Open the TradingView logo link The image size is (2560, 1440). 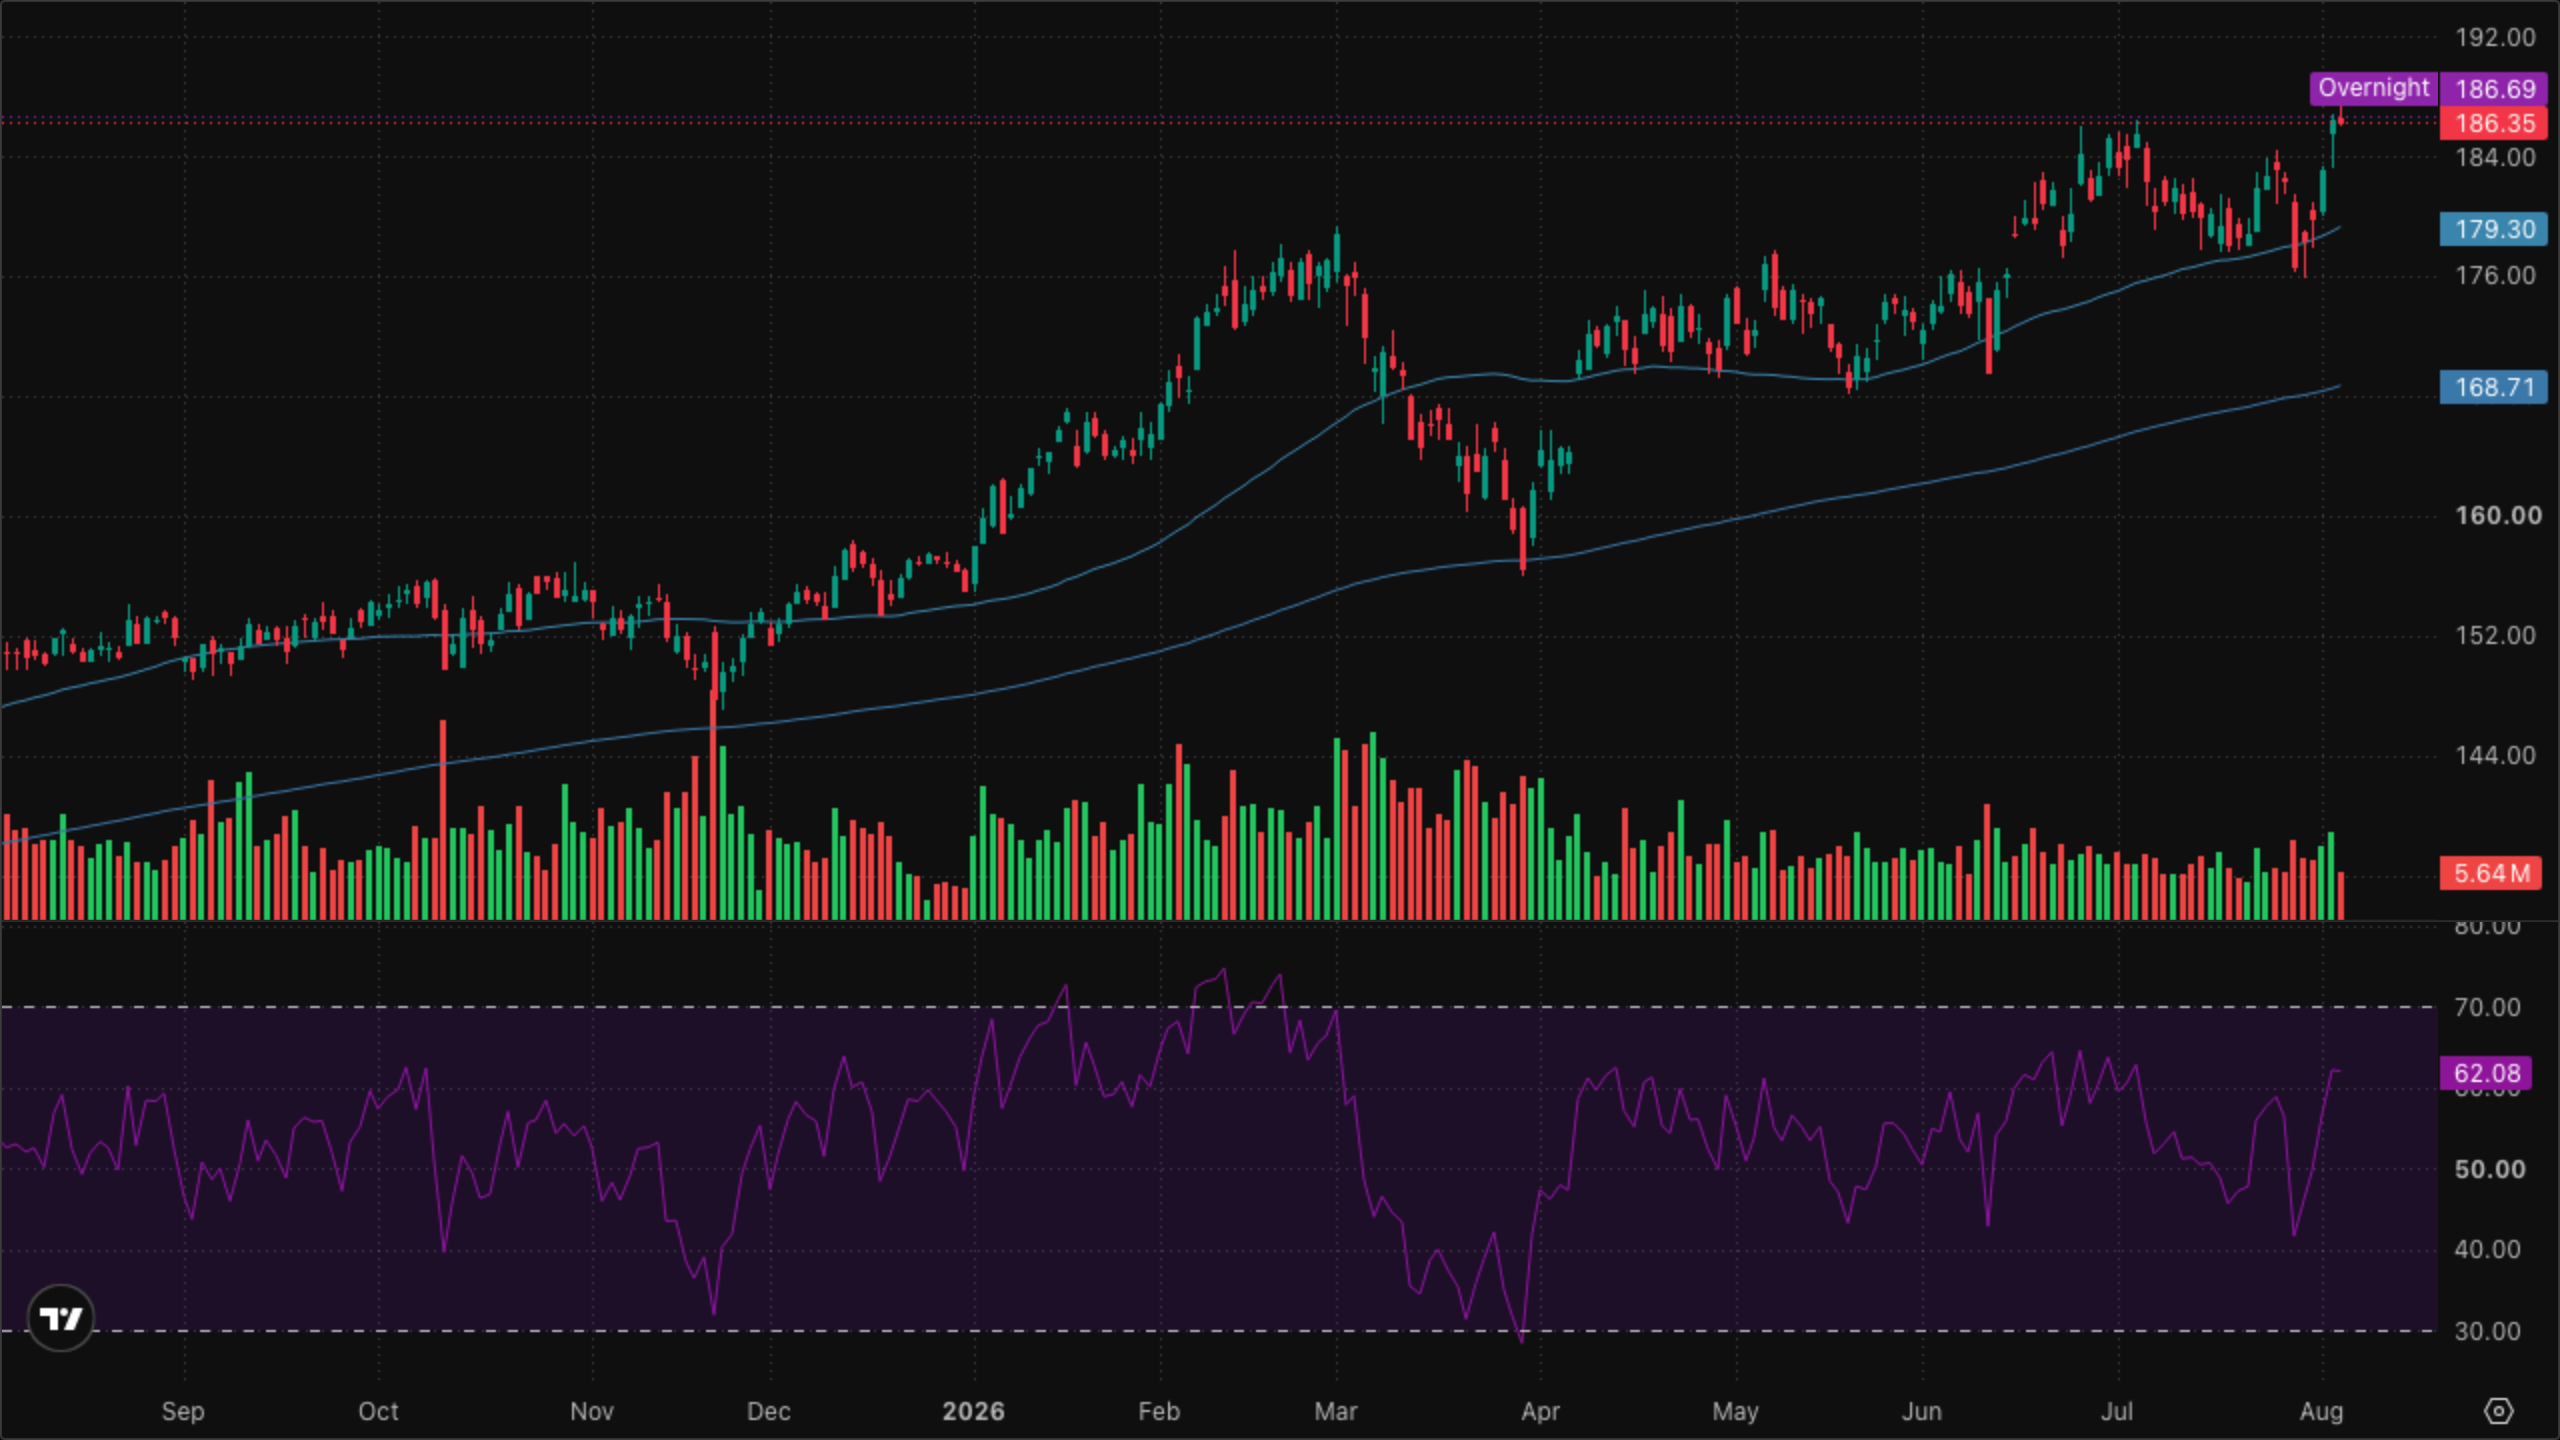[x=61, y=1318]
